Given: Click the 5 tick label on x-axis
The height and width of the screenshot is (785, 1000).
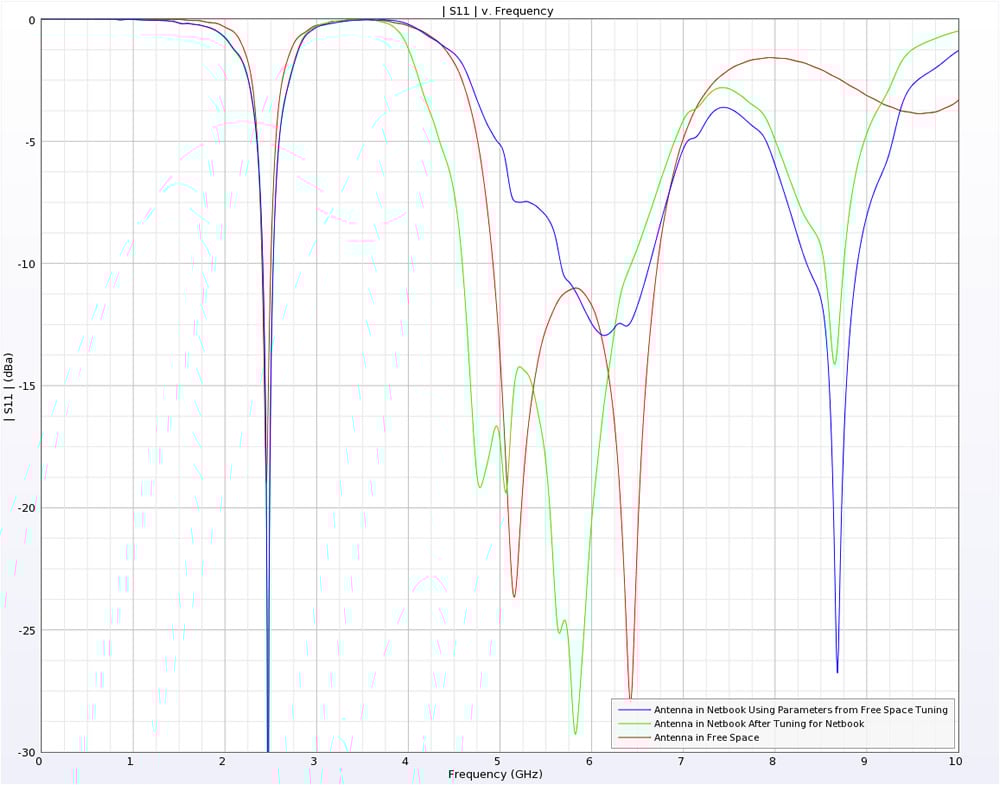Looking at the screenshot, I should pos(498,762).
